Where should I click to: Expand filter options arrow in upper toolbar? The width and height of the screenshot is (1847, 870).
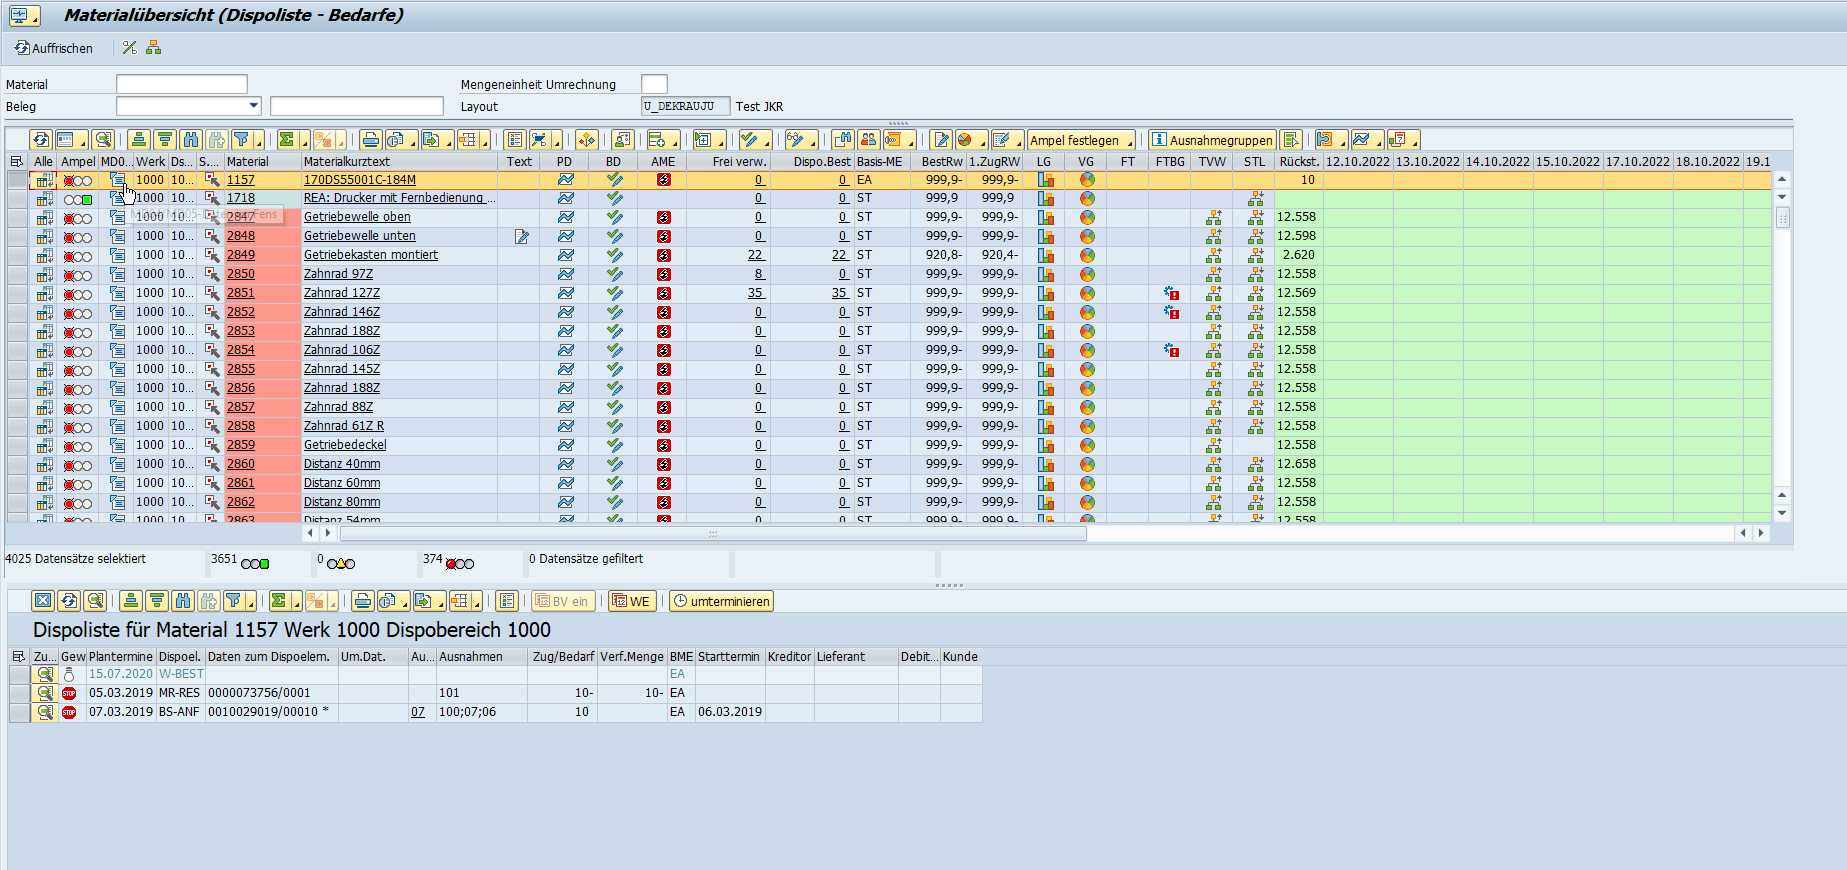pos(258,143)
